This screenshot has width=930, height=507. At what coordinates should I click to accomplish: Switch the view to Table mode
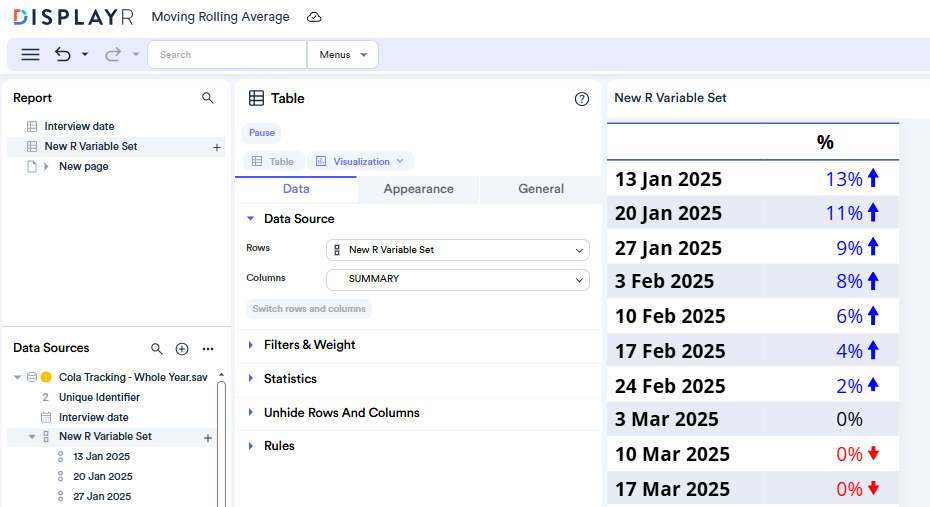pos(273,161)
